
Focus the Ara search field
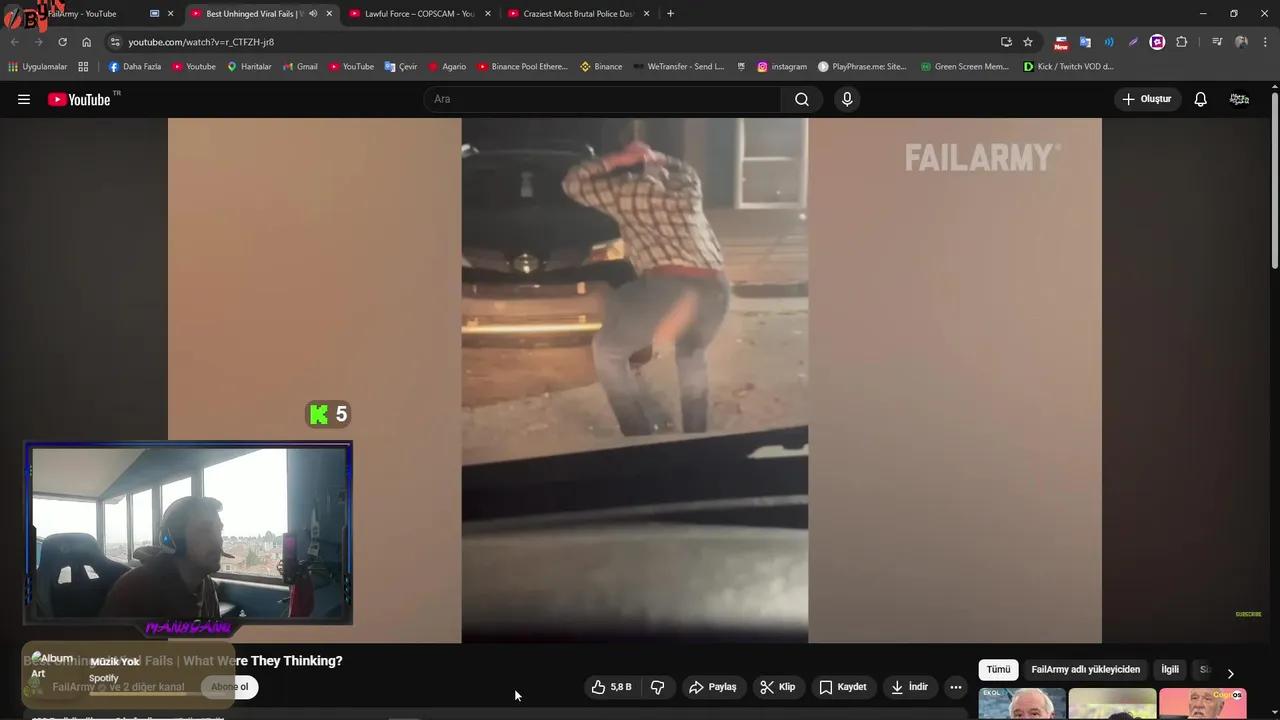[603, 99]
